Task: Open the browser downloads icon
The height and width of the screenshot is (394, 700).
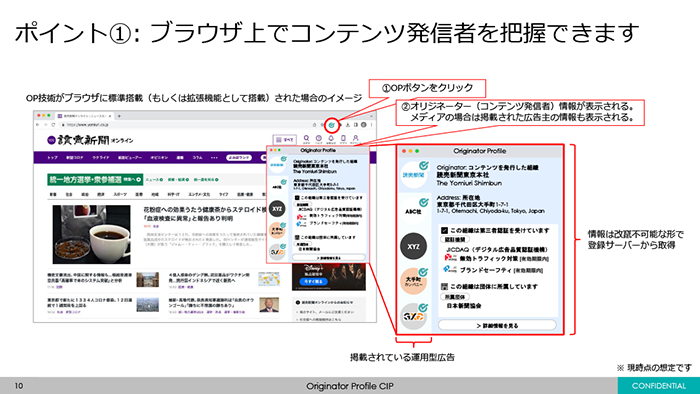Action: (348, 125)
